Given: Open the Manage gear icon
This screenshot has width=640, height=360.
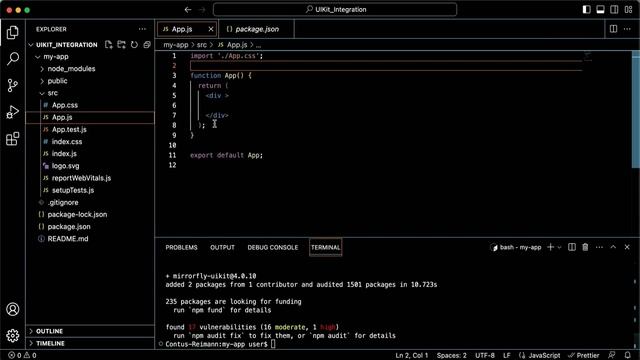Looking at the screenshot, I should [13, 336].
